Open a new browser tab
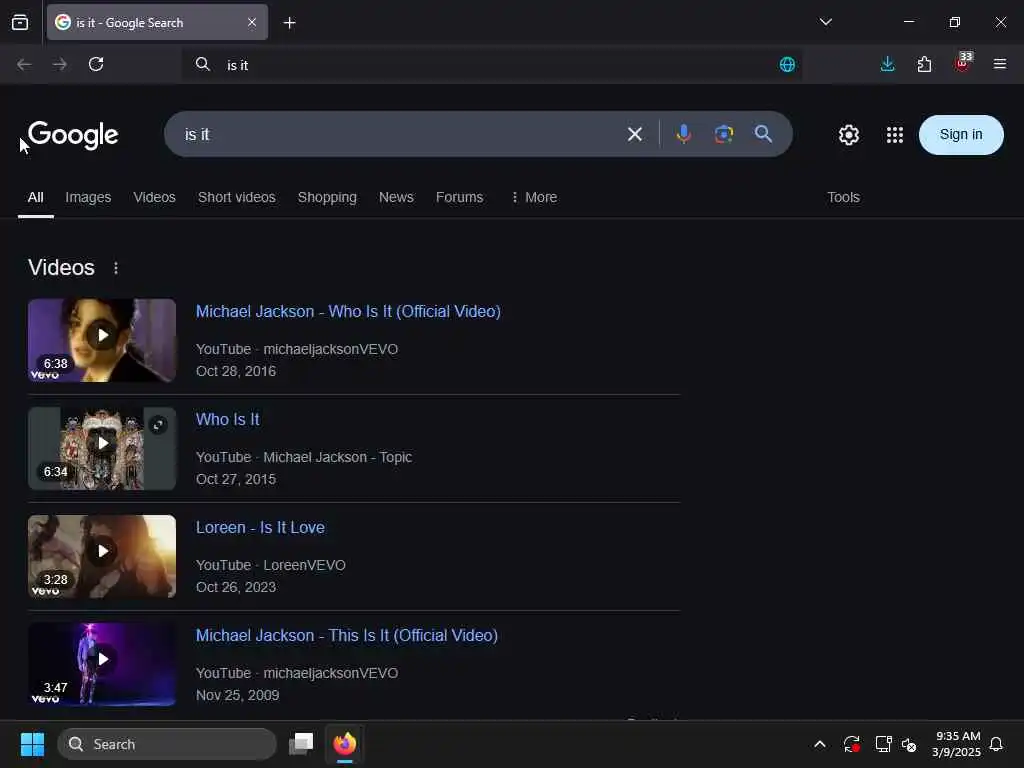The image size is (1024, 768). (x=289, y=23)
